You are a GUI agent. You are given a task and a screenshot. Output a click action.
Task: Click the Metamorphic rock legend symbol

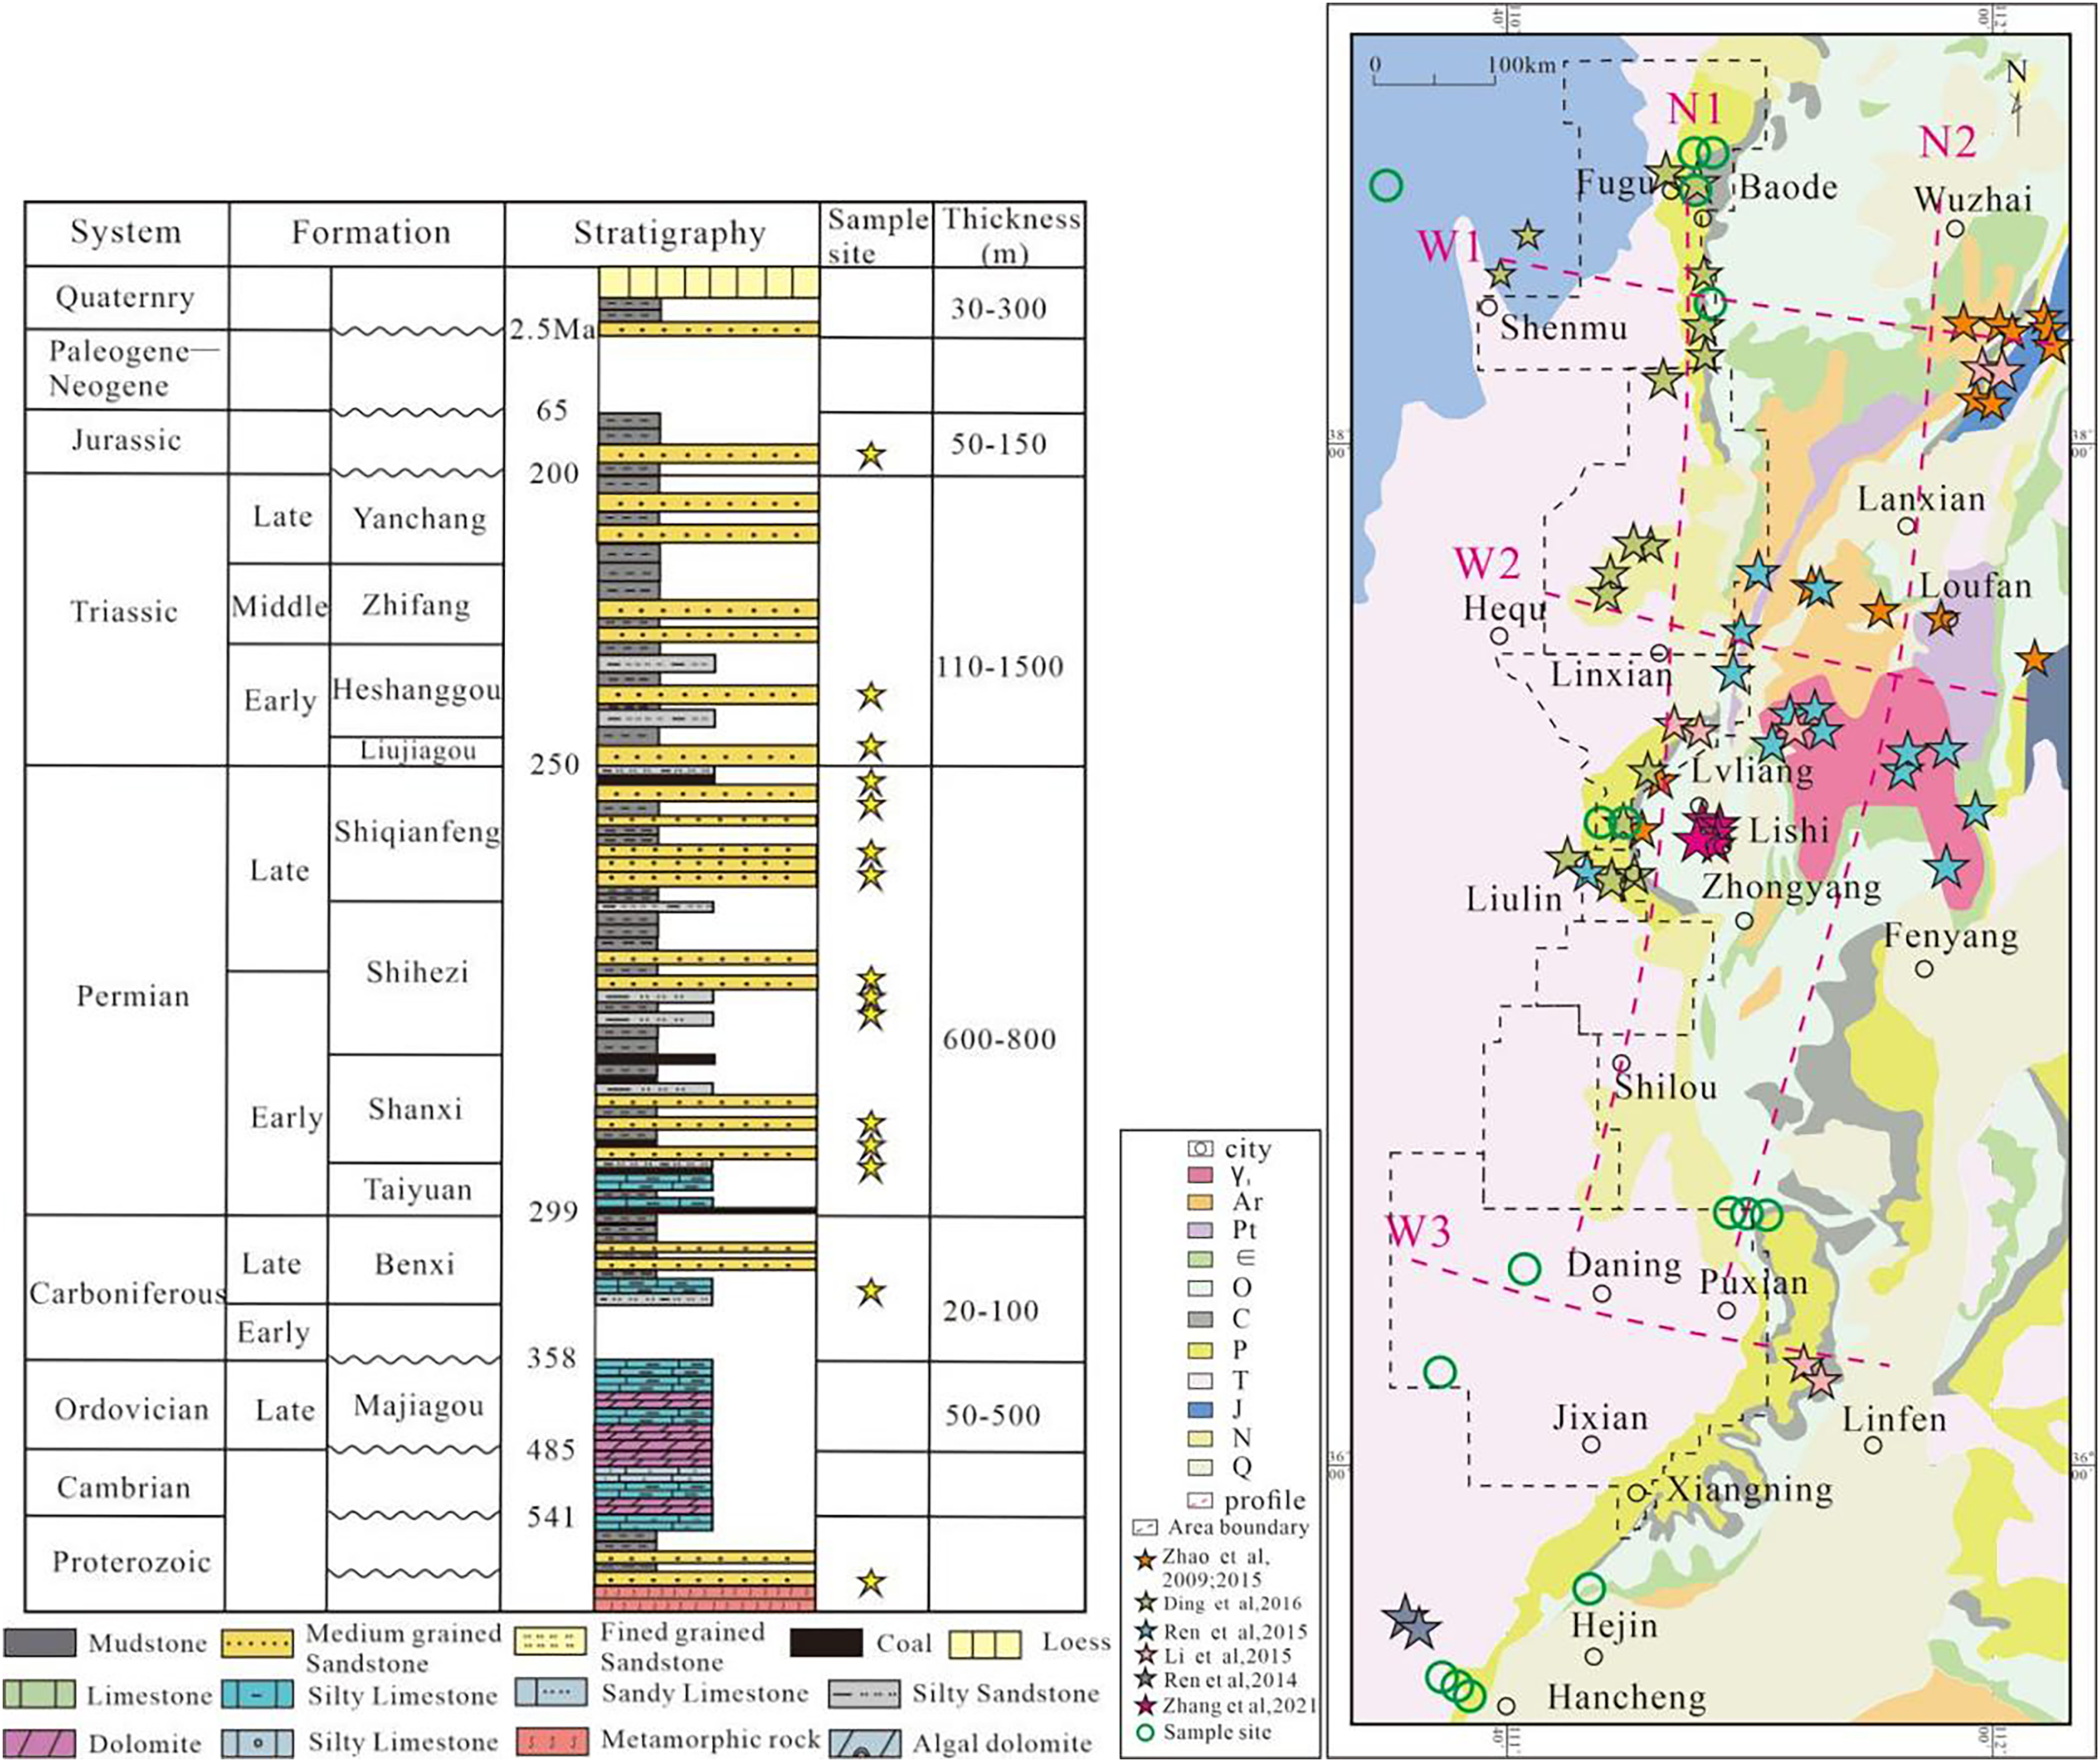(x=554, y=1741)
